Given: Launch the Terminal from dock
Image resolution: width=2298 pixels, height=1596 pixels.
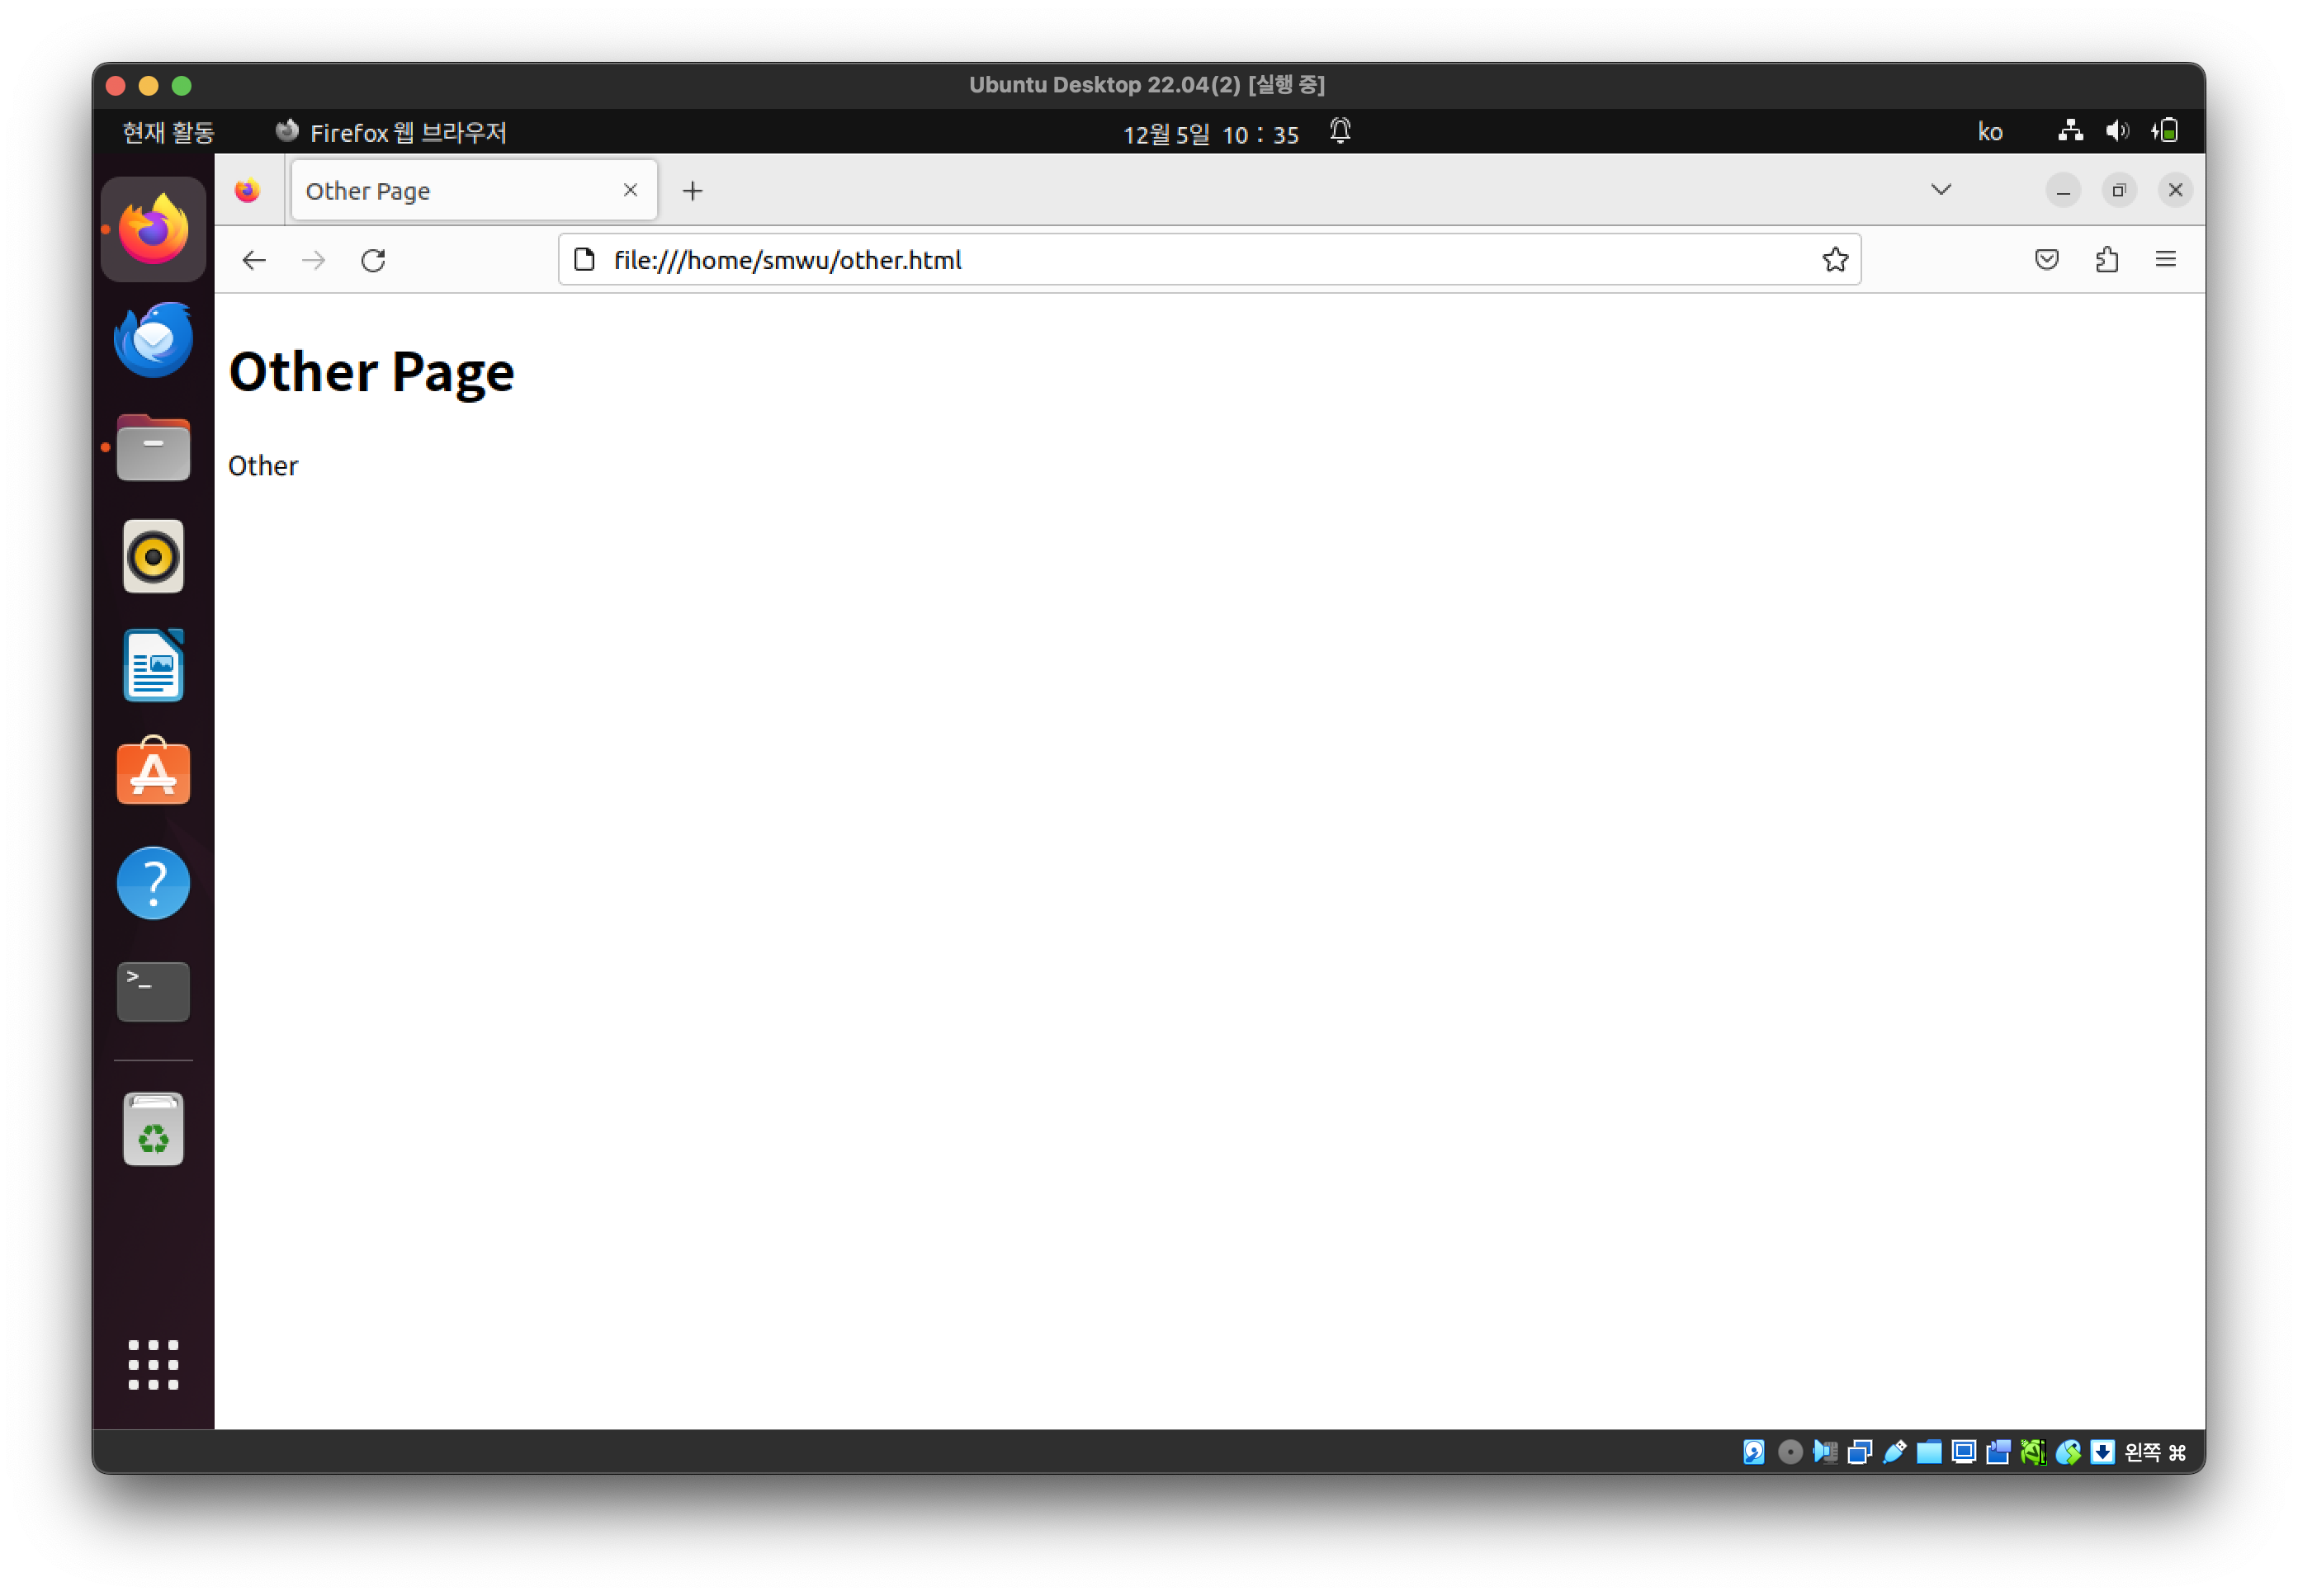Looking at the screenshot, I should point(153,991).
